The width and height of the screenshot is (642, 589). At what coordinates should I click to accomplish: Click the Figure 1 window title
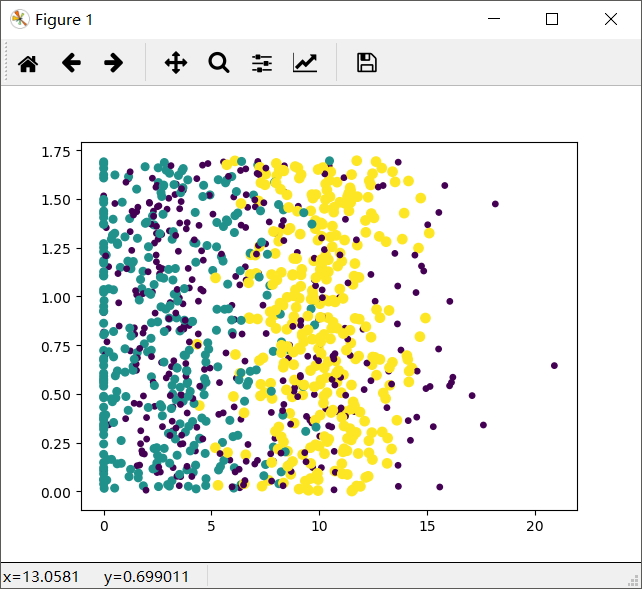coord(64,20)
